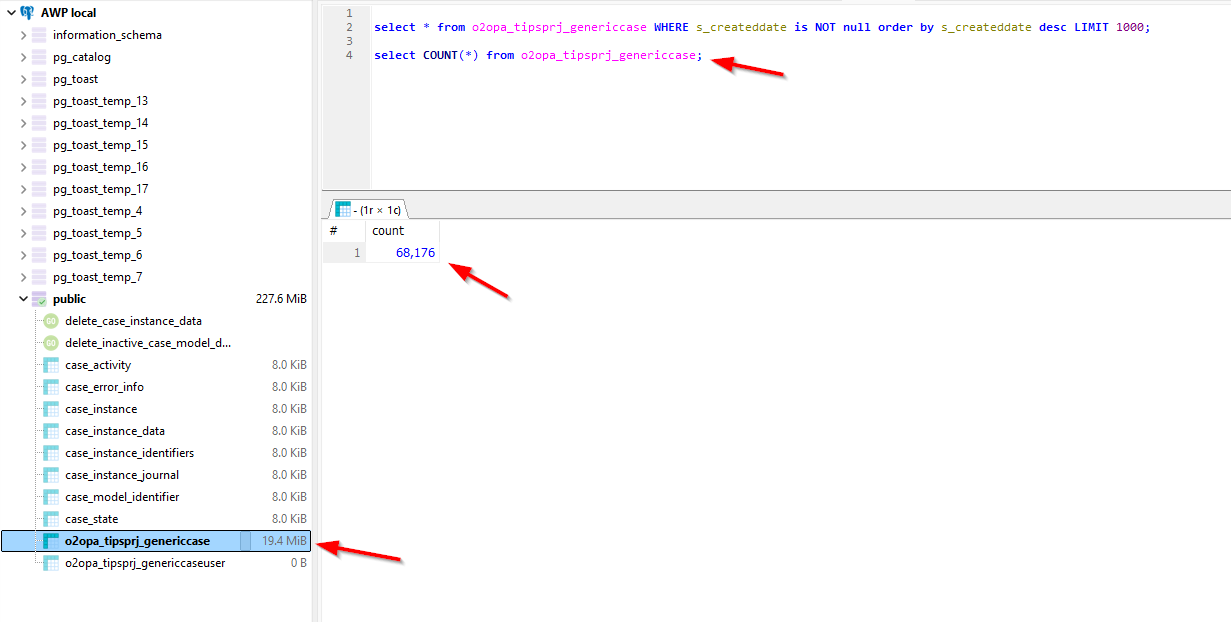Click the delete_case_instance_data function icon
This screenshot has width=1231, height=622.
coord(51,321)
